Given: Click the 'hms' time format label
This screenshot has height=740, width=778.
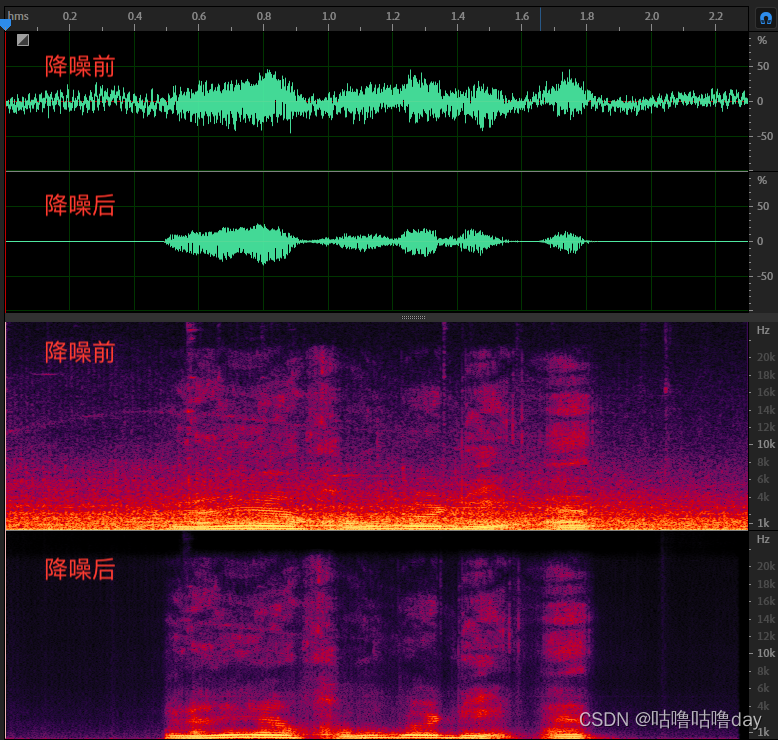Looking at the screenshot, I should (18, 16).
